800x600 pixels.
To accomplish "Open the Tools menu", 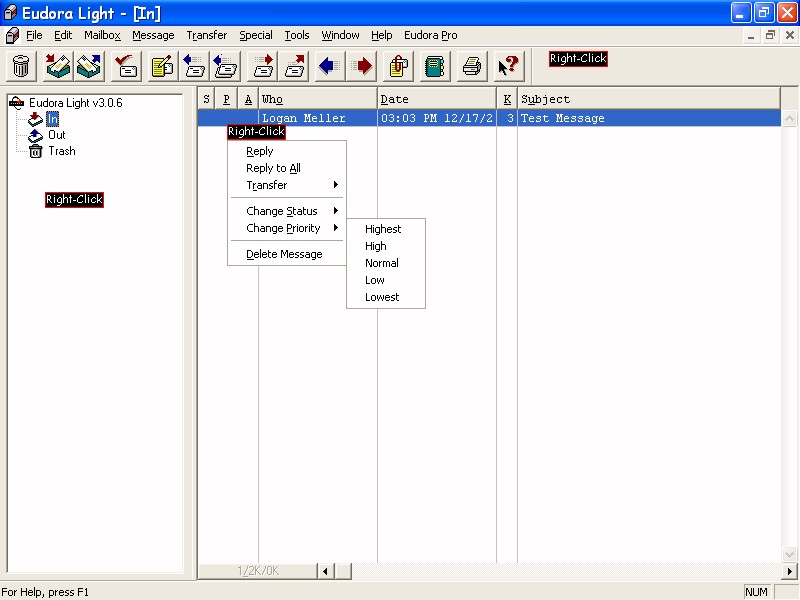I will [297, 35].
